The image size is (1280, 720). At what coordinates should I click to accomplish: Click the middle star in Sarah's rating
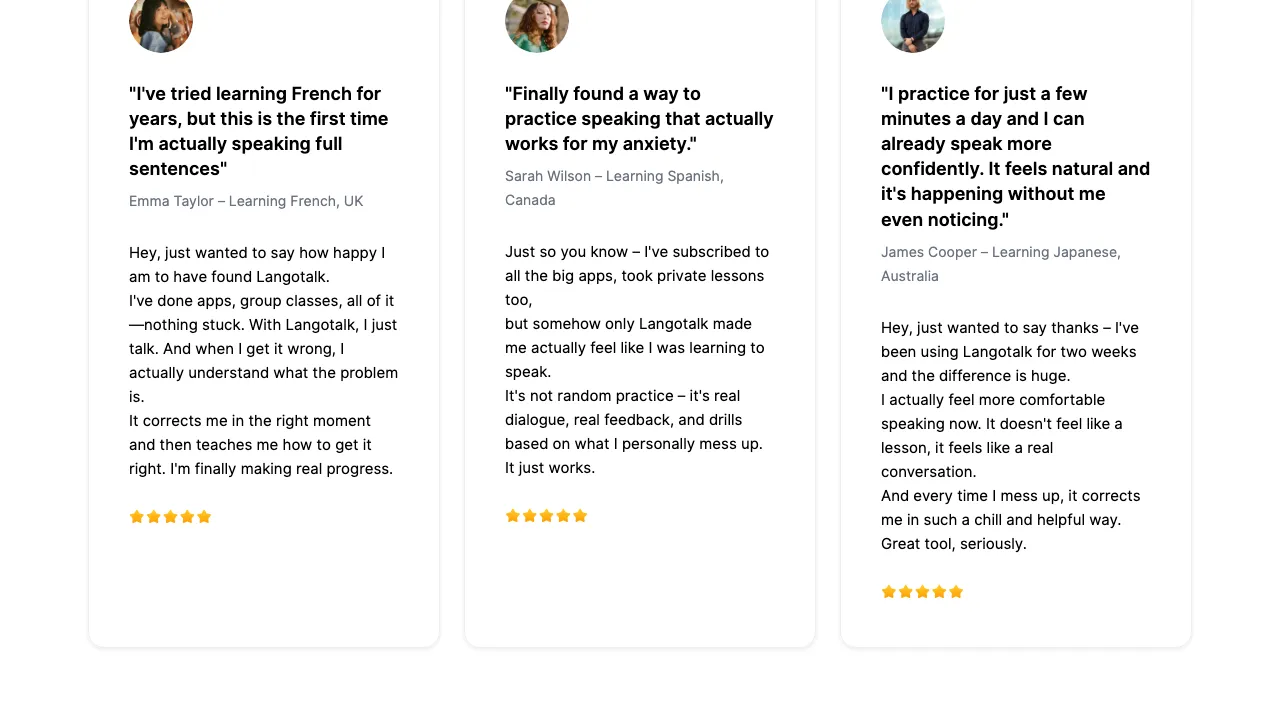coord(547,516)
